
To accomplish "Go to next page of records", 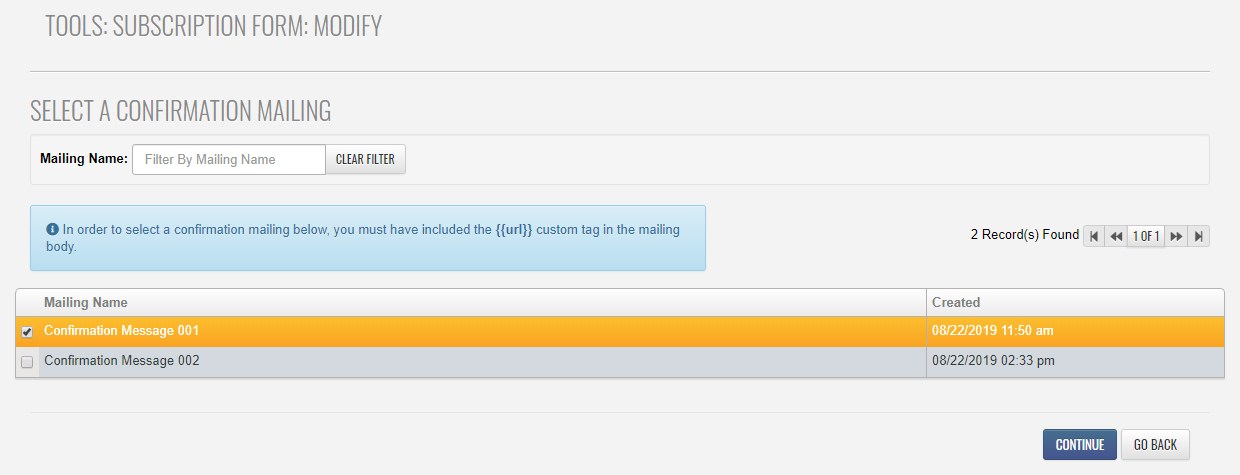I will pos(1176,236).
